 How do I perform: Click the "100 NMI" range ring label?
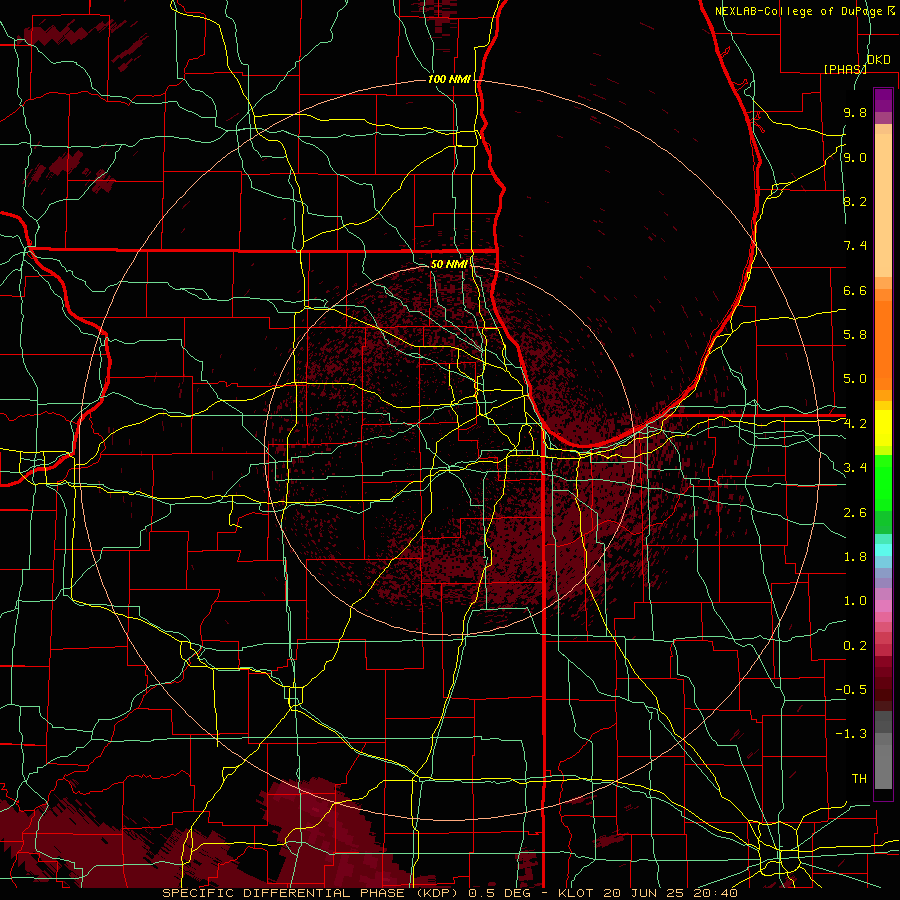(x=449, y=79)
